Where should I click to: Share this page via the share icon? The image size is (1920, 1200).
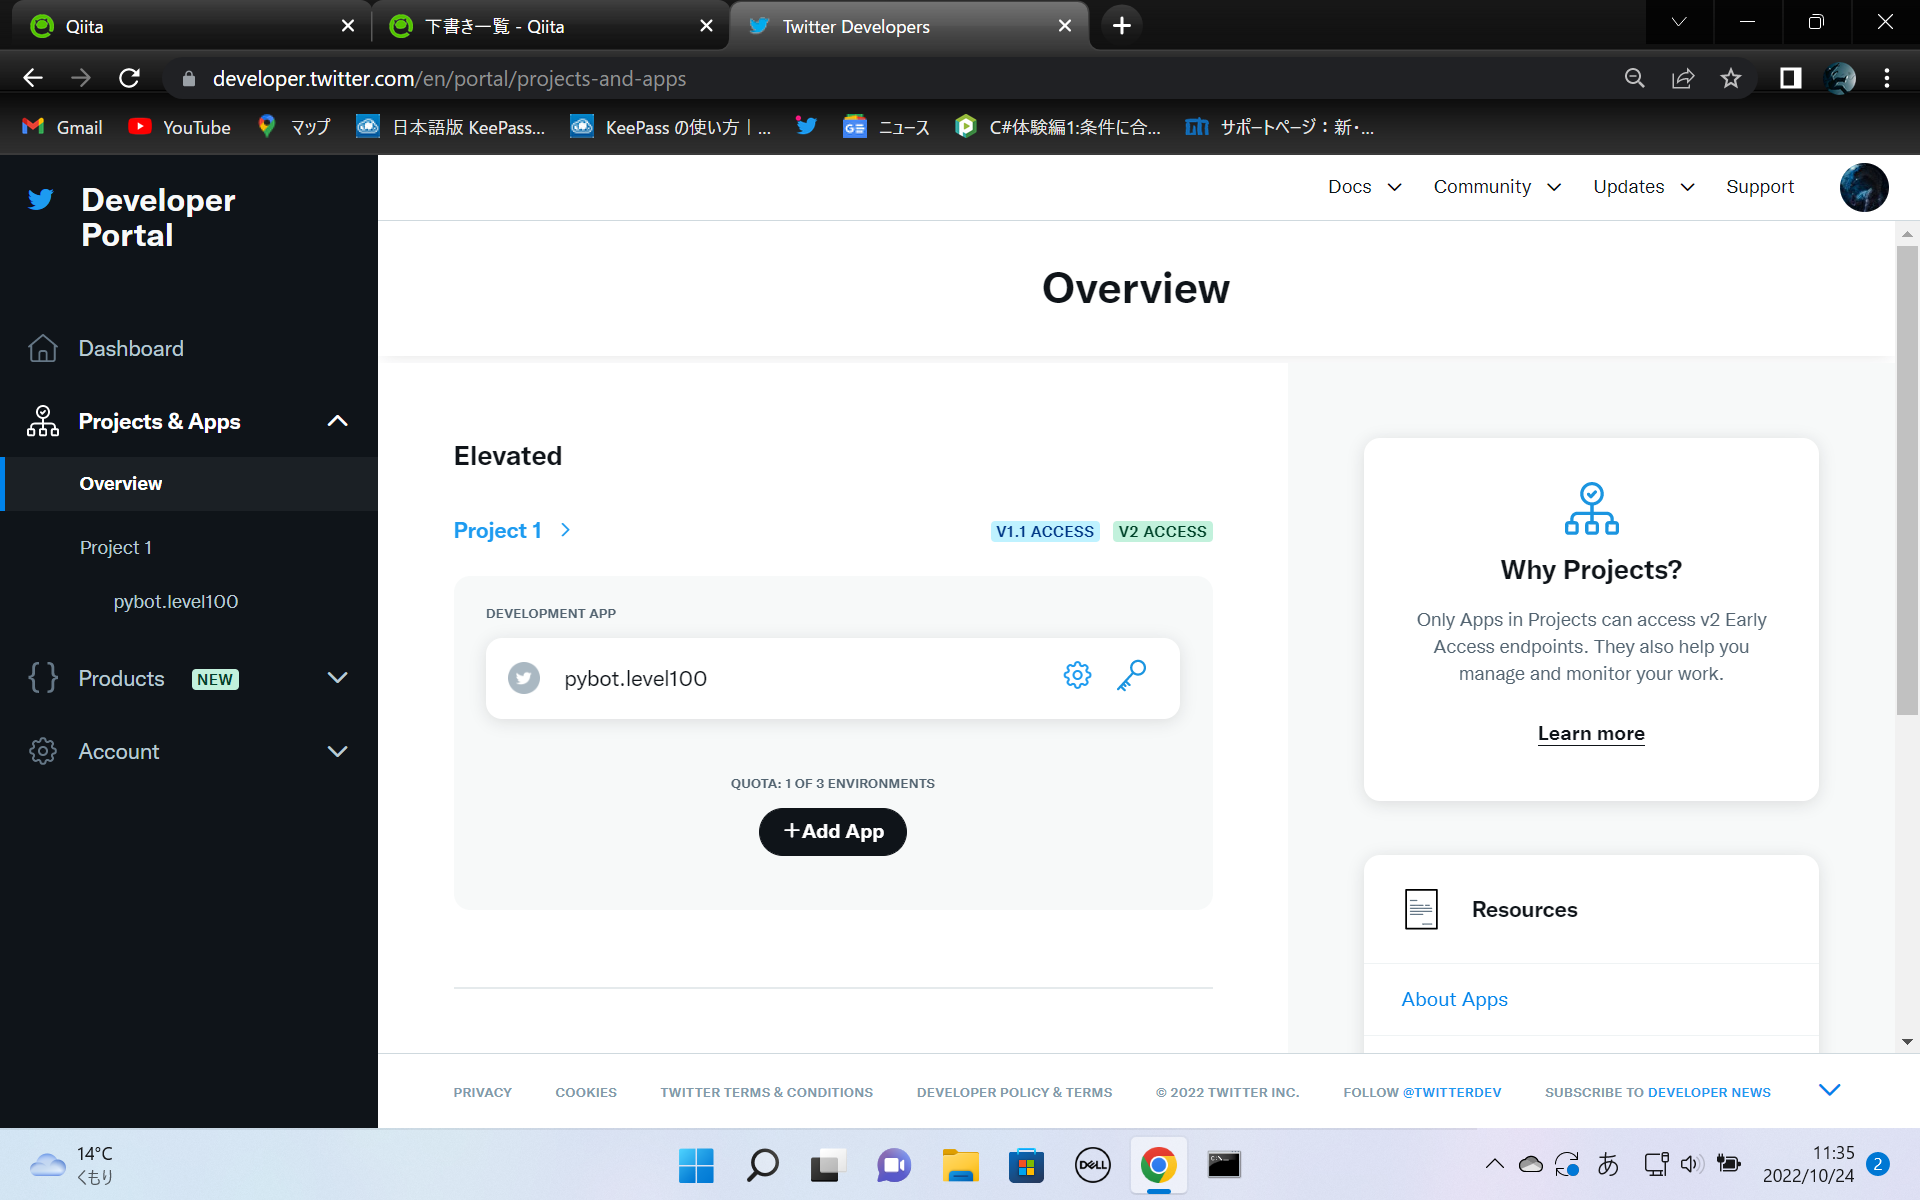coord(1683,78)
